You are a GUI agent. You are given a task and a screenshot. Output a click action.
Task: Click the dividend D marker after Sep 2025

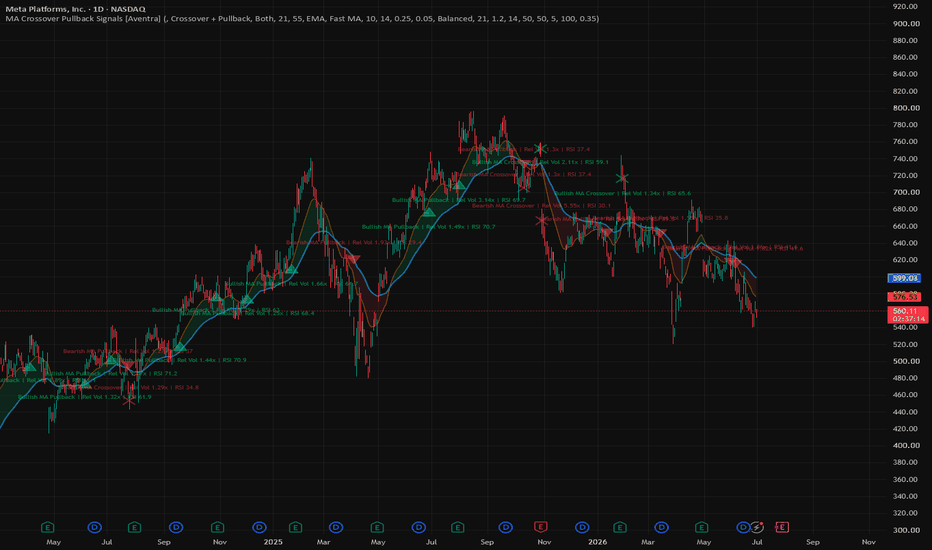pyautogui.click(x=505, y=527)
